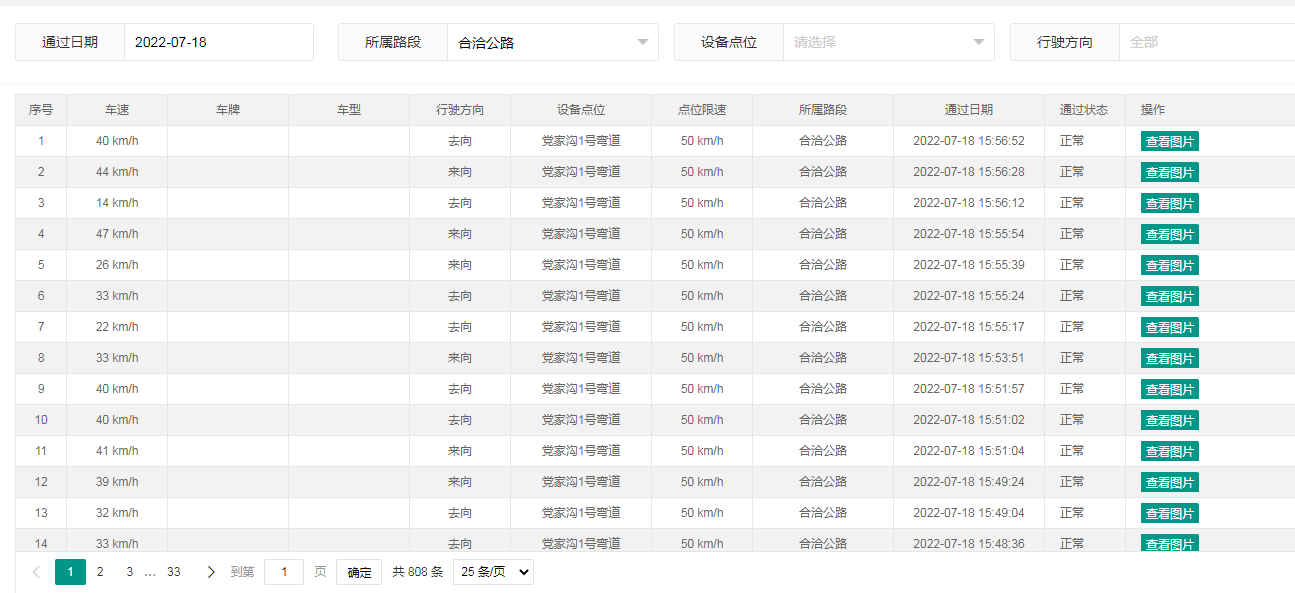Image resolution: width=1295 pixels, height=593 pixels.
Task: Click 查看图片 for row 1
Action: [1169, 141]
